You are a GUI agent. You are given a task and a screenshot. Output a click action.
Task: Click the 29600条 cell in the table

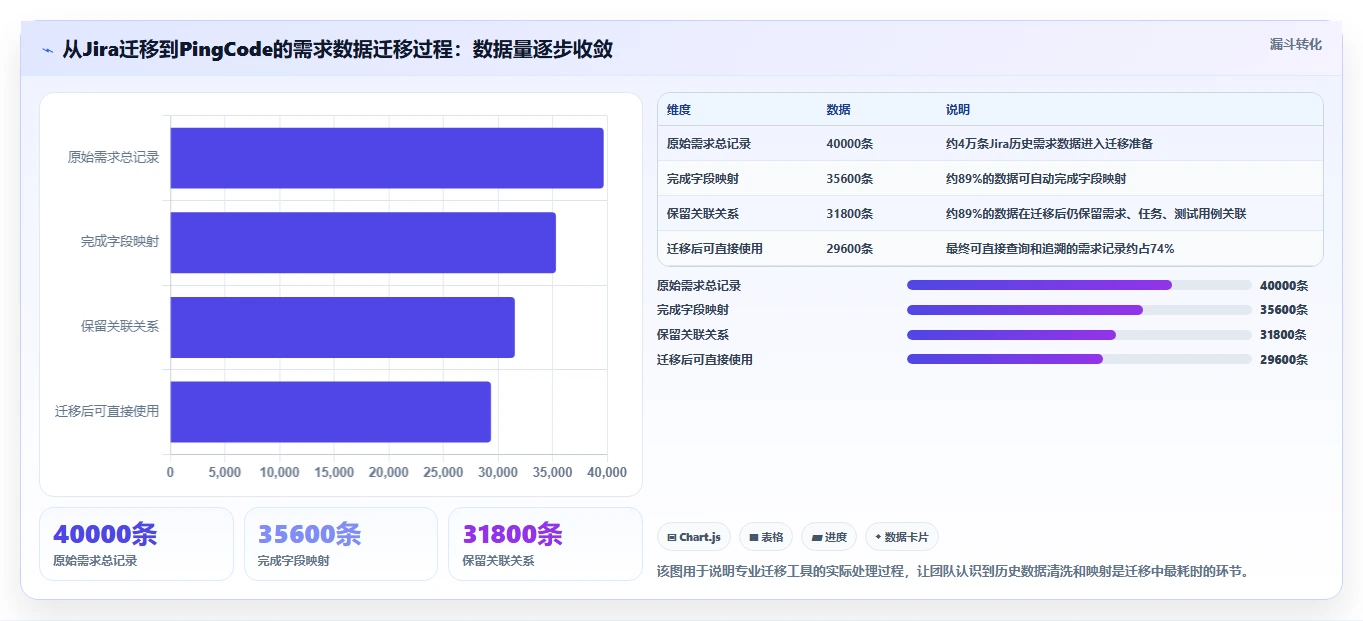(850, 249)
